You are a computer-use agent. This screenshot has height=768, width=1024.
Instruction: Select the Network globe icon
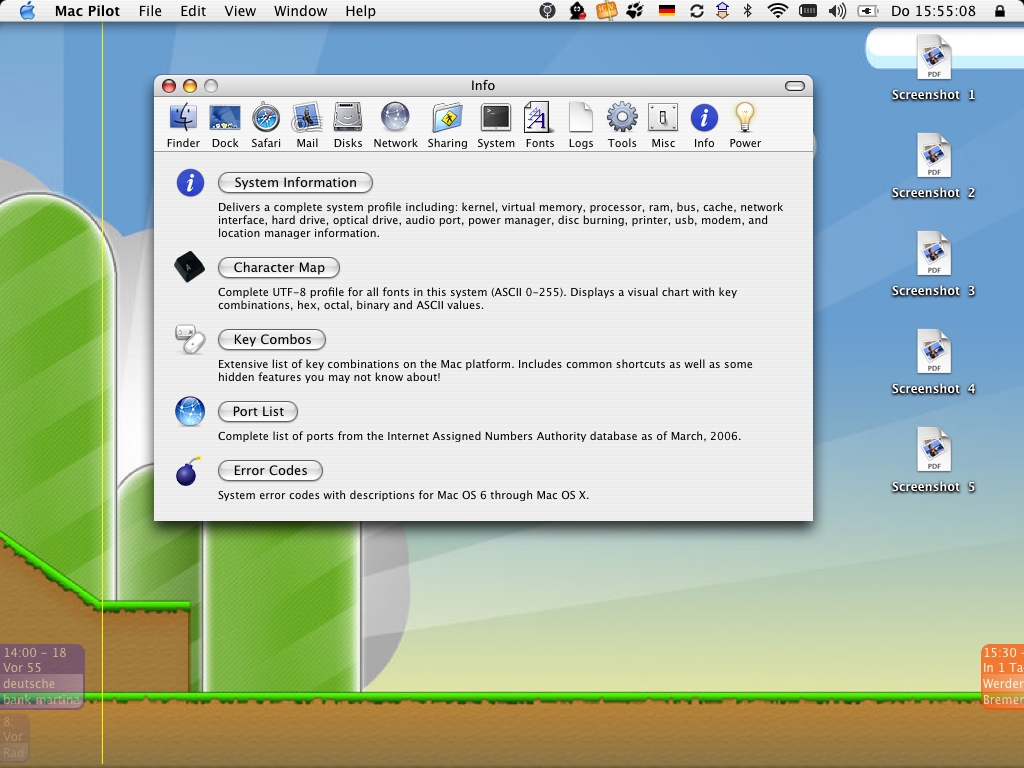(395, 125)
